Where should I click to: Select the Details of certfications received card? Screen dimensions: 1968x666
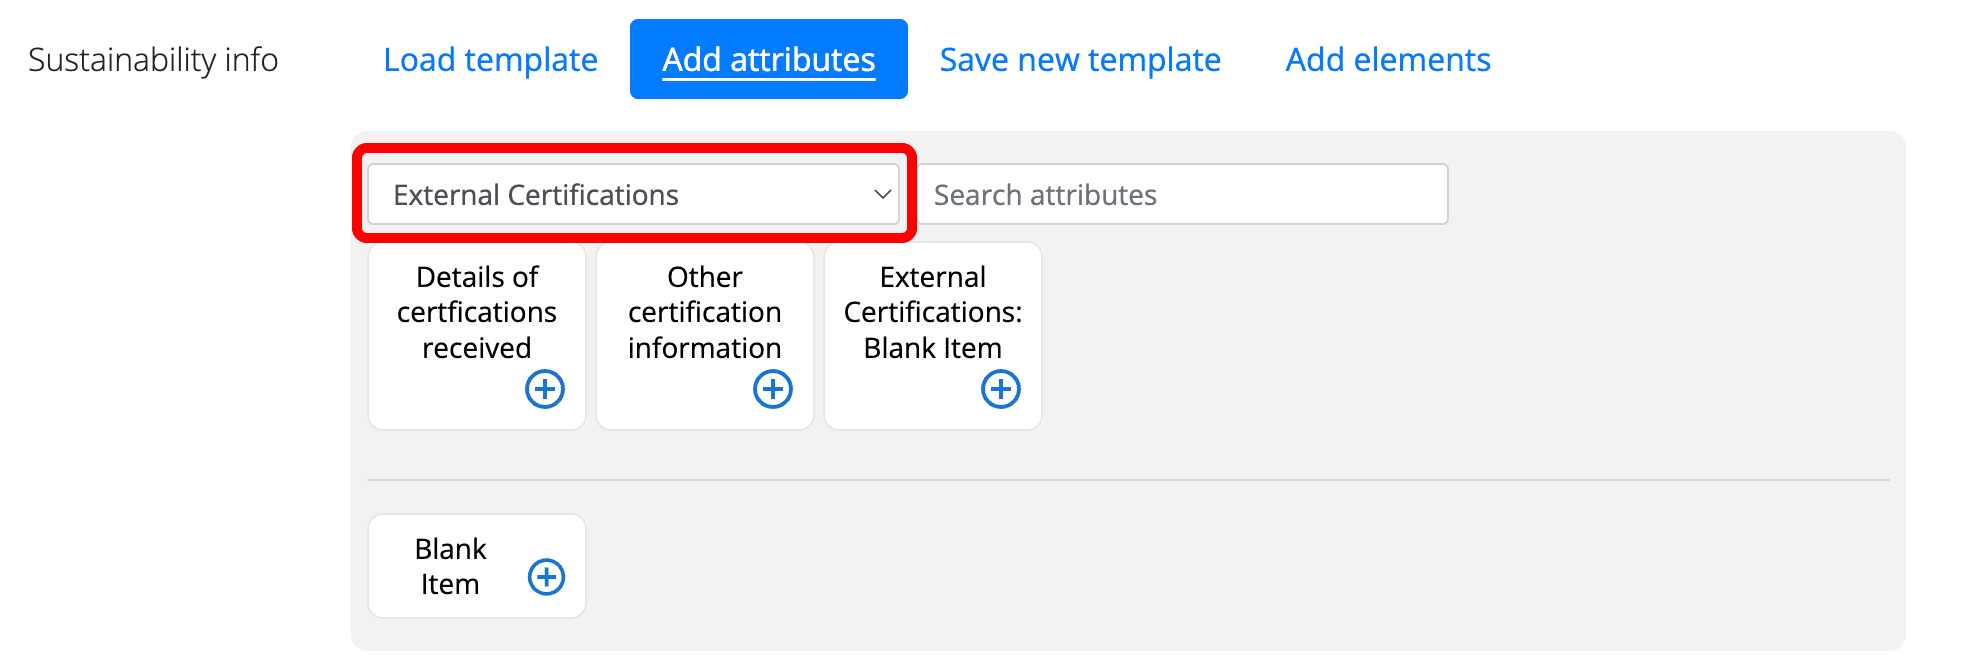click(476, 312)
